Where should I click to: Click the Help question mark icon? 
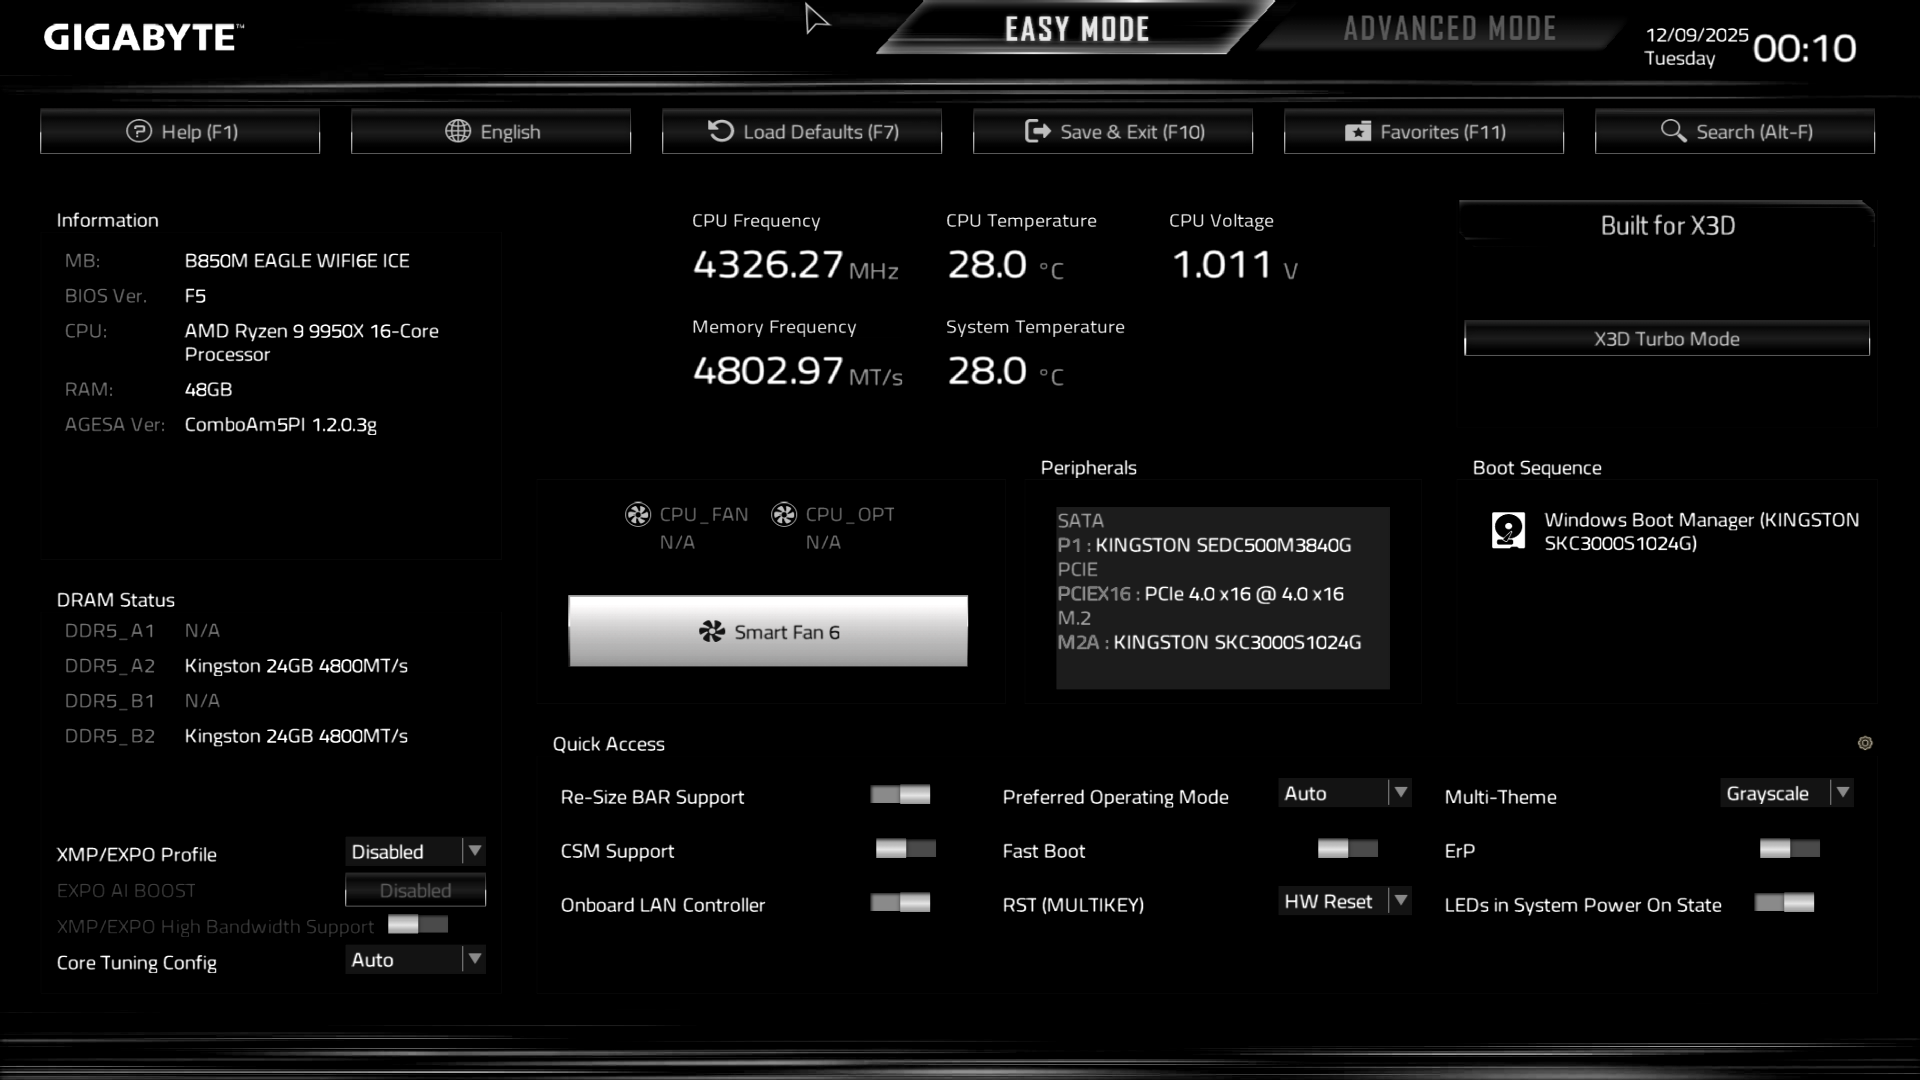point(138,131)
